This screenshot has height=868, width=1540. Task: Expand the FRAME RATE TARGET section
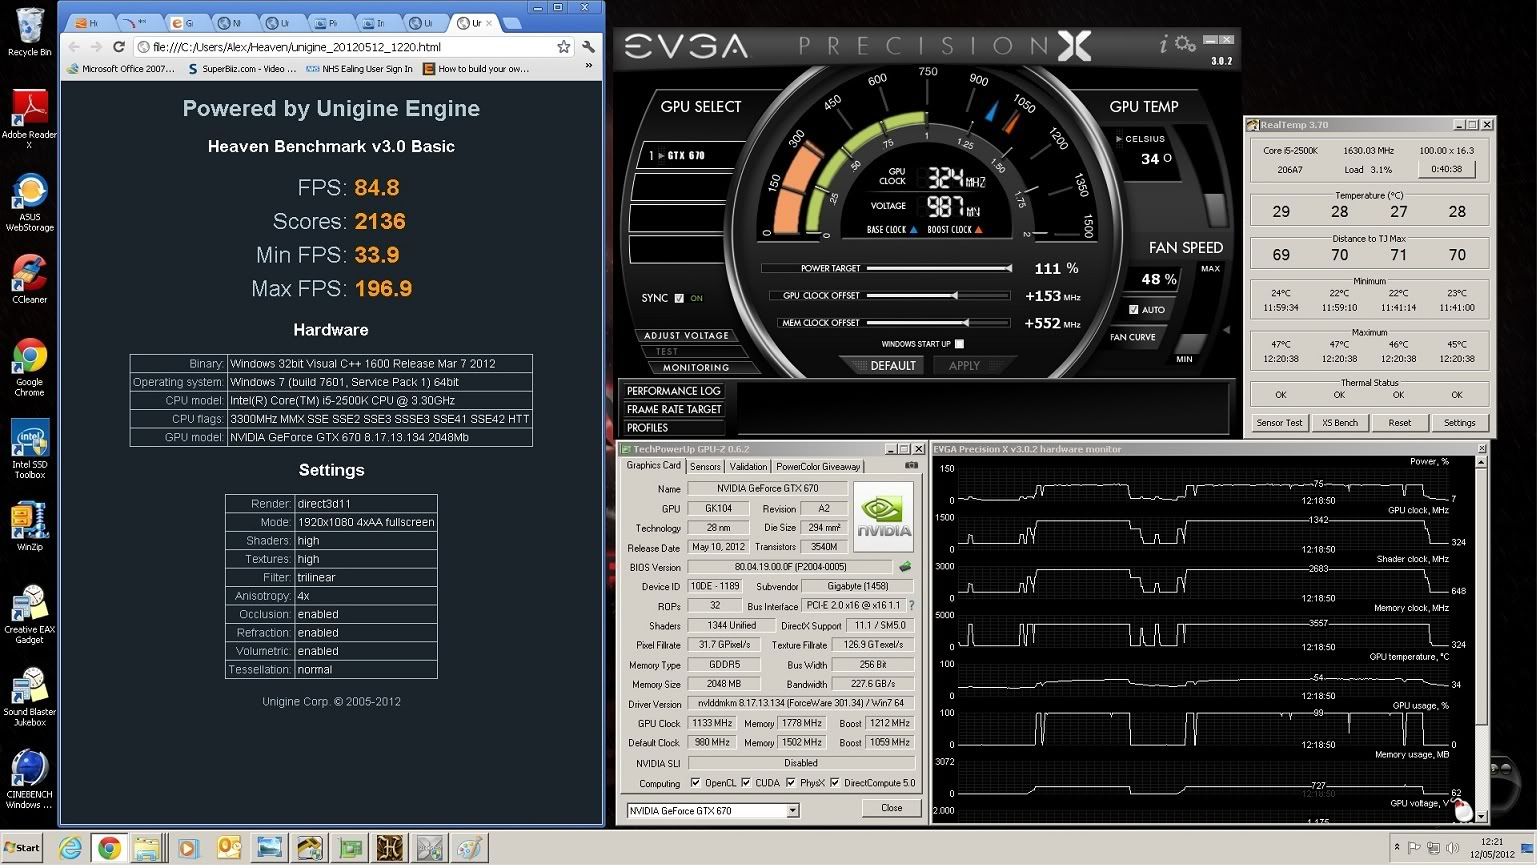[x=673, y=409]
